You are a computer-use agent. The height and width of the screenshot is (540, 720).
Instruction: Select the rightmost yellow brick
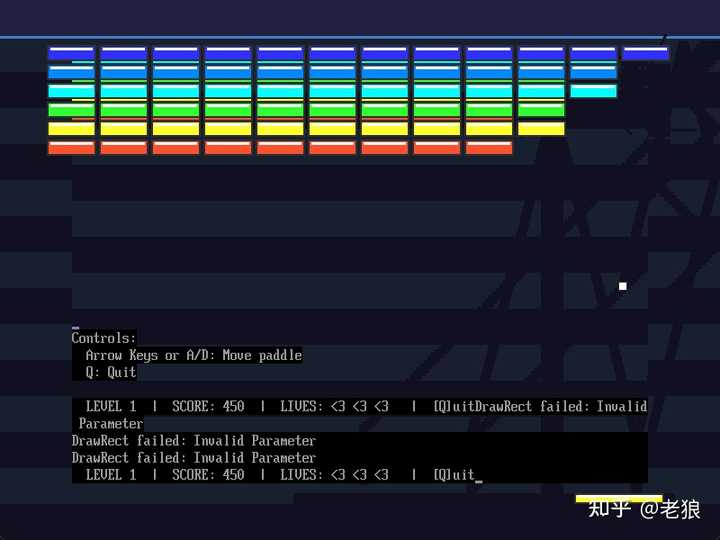pyautogui.click(x=541, y=129)
